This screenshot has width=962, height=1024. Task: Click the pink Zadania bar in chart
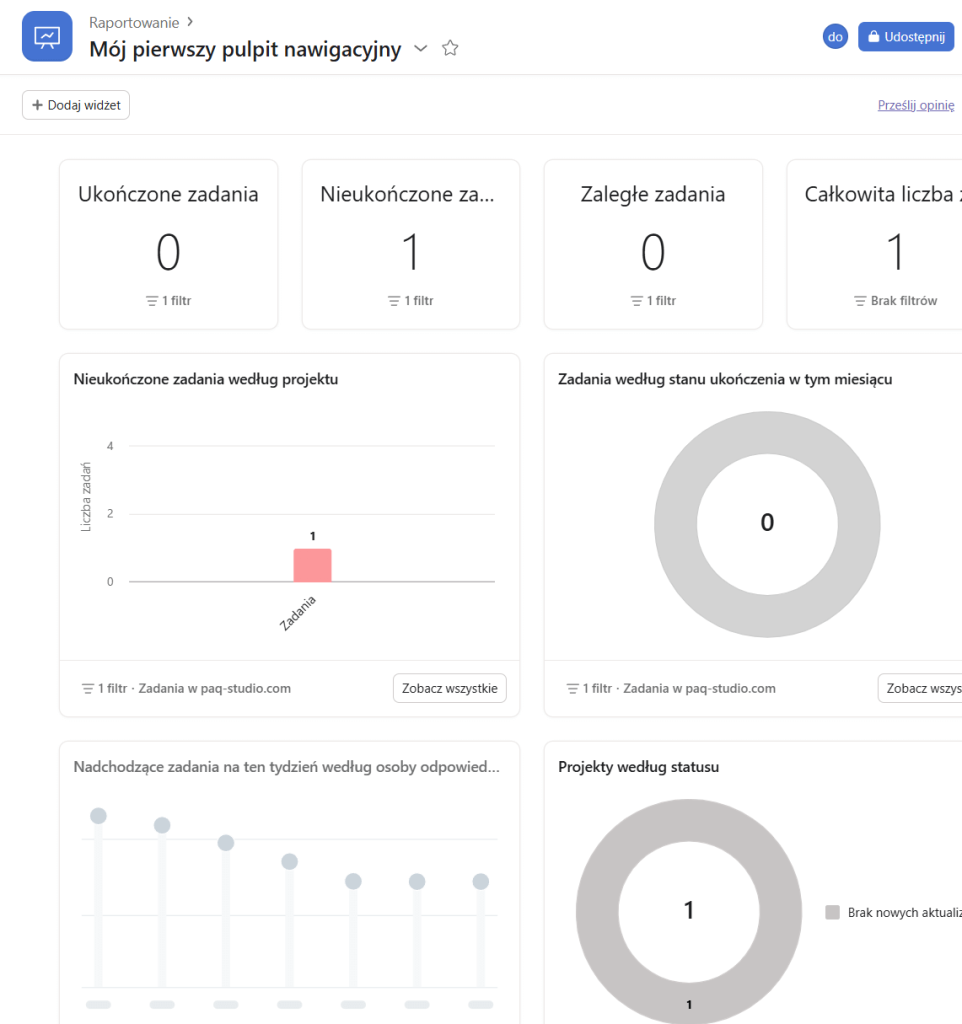pos(312,565)
